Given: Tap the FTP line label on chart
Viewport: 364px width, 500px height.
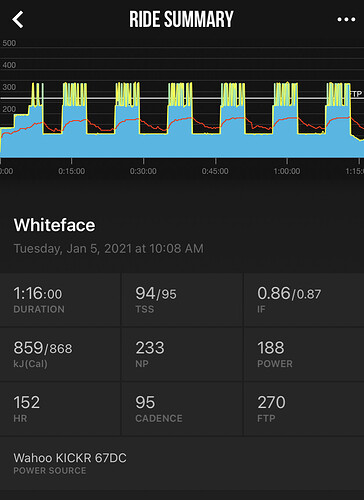Looking at the screenshot, I should pos(356,94).
